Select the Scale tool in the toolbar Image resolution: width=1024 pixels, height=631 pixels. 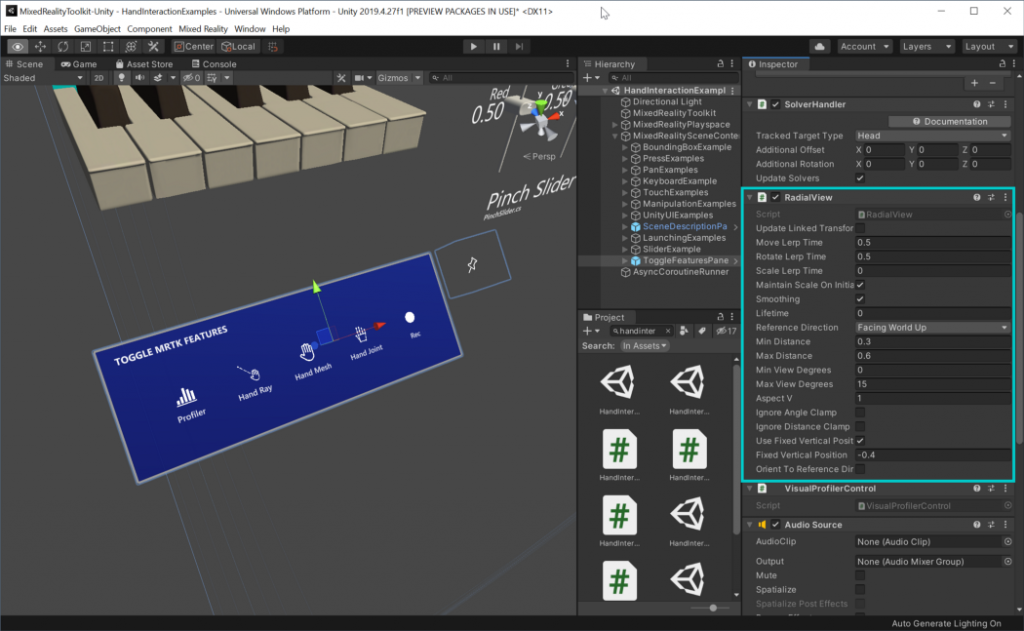(85, 46)
